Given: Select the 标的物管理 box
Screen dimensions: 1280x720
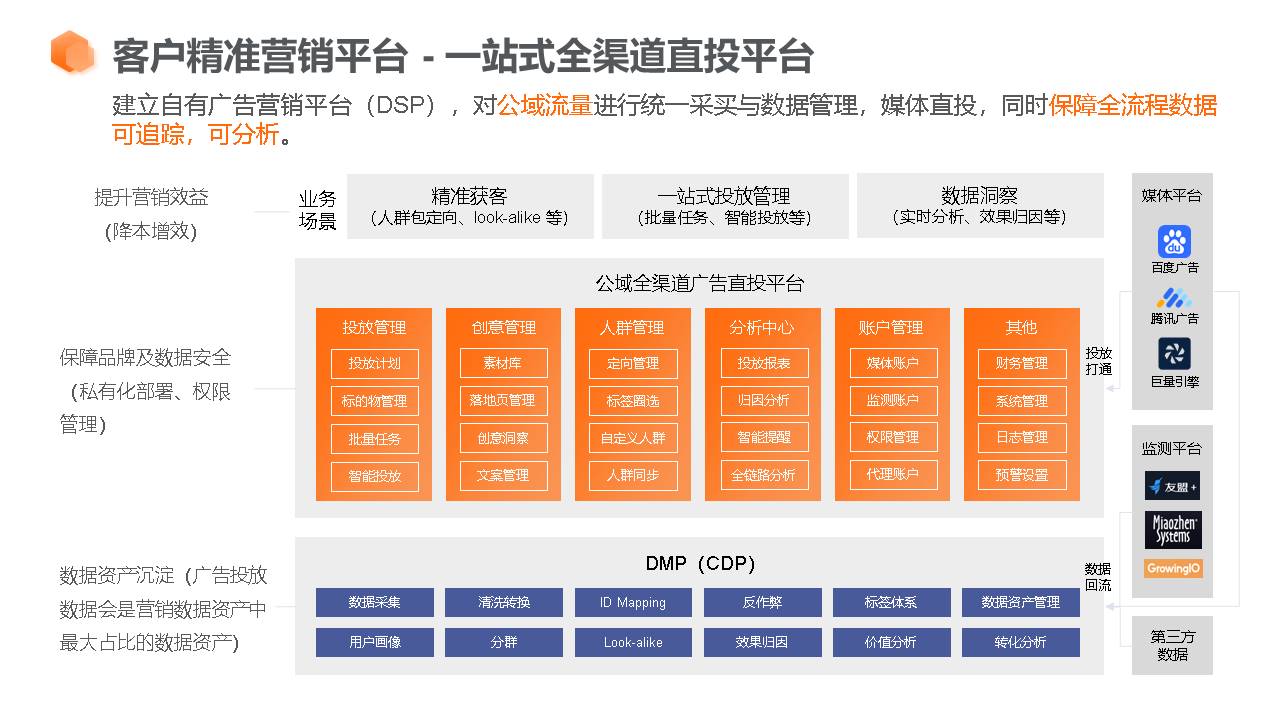Looking at the screenshot, I should [x=375, y=401].
